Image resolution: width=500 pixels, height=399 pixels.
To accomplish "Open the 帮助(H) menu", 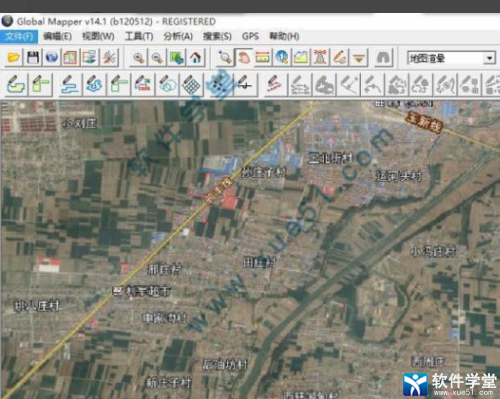I will coord(284,36).
